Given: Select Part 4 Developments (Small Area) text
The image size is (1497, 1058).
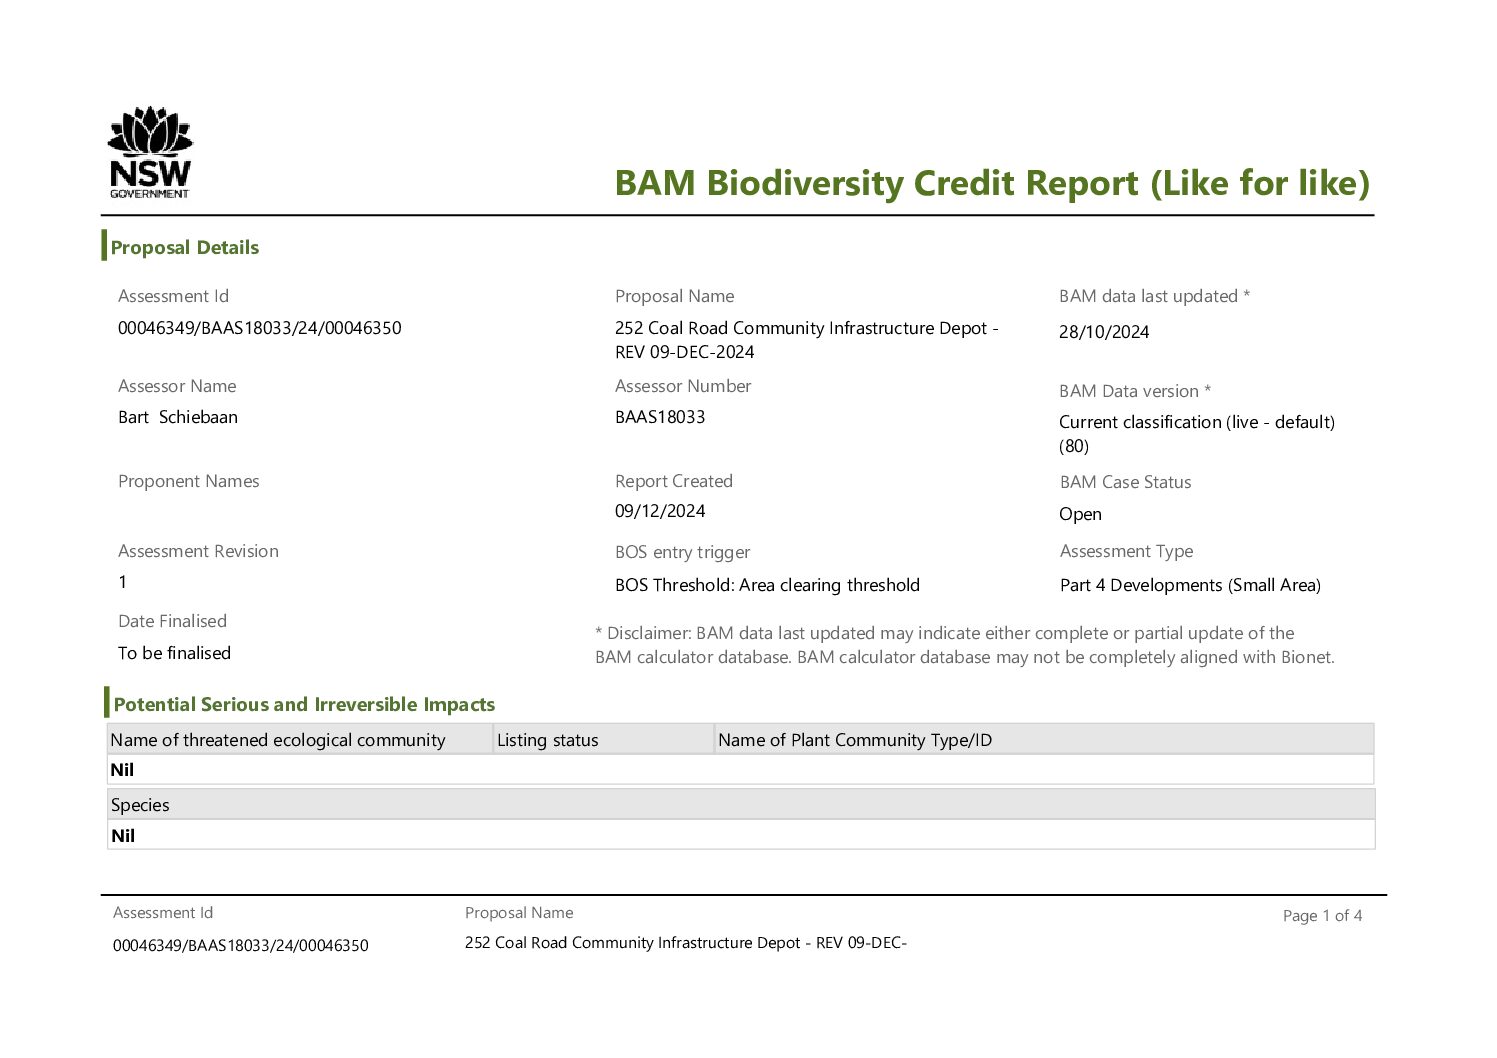Looking at the screenshot, I should (x=1190, y=585).
